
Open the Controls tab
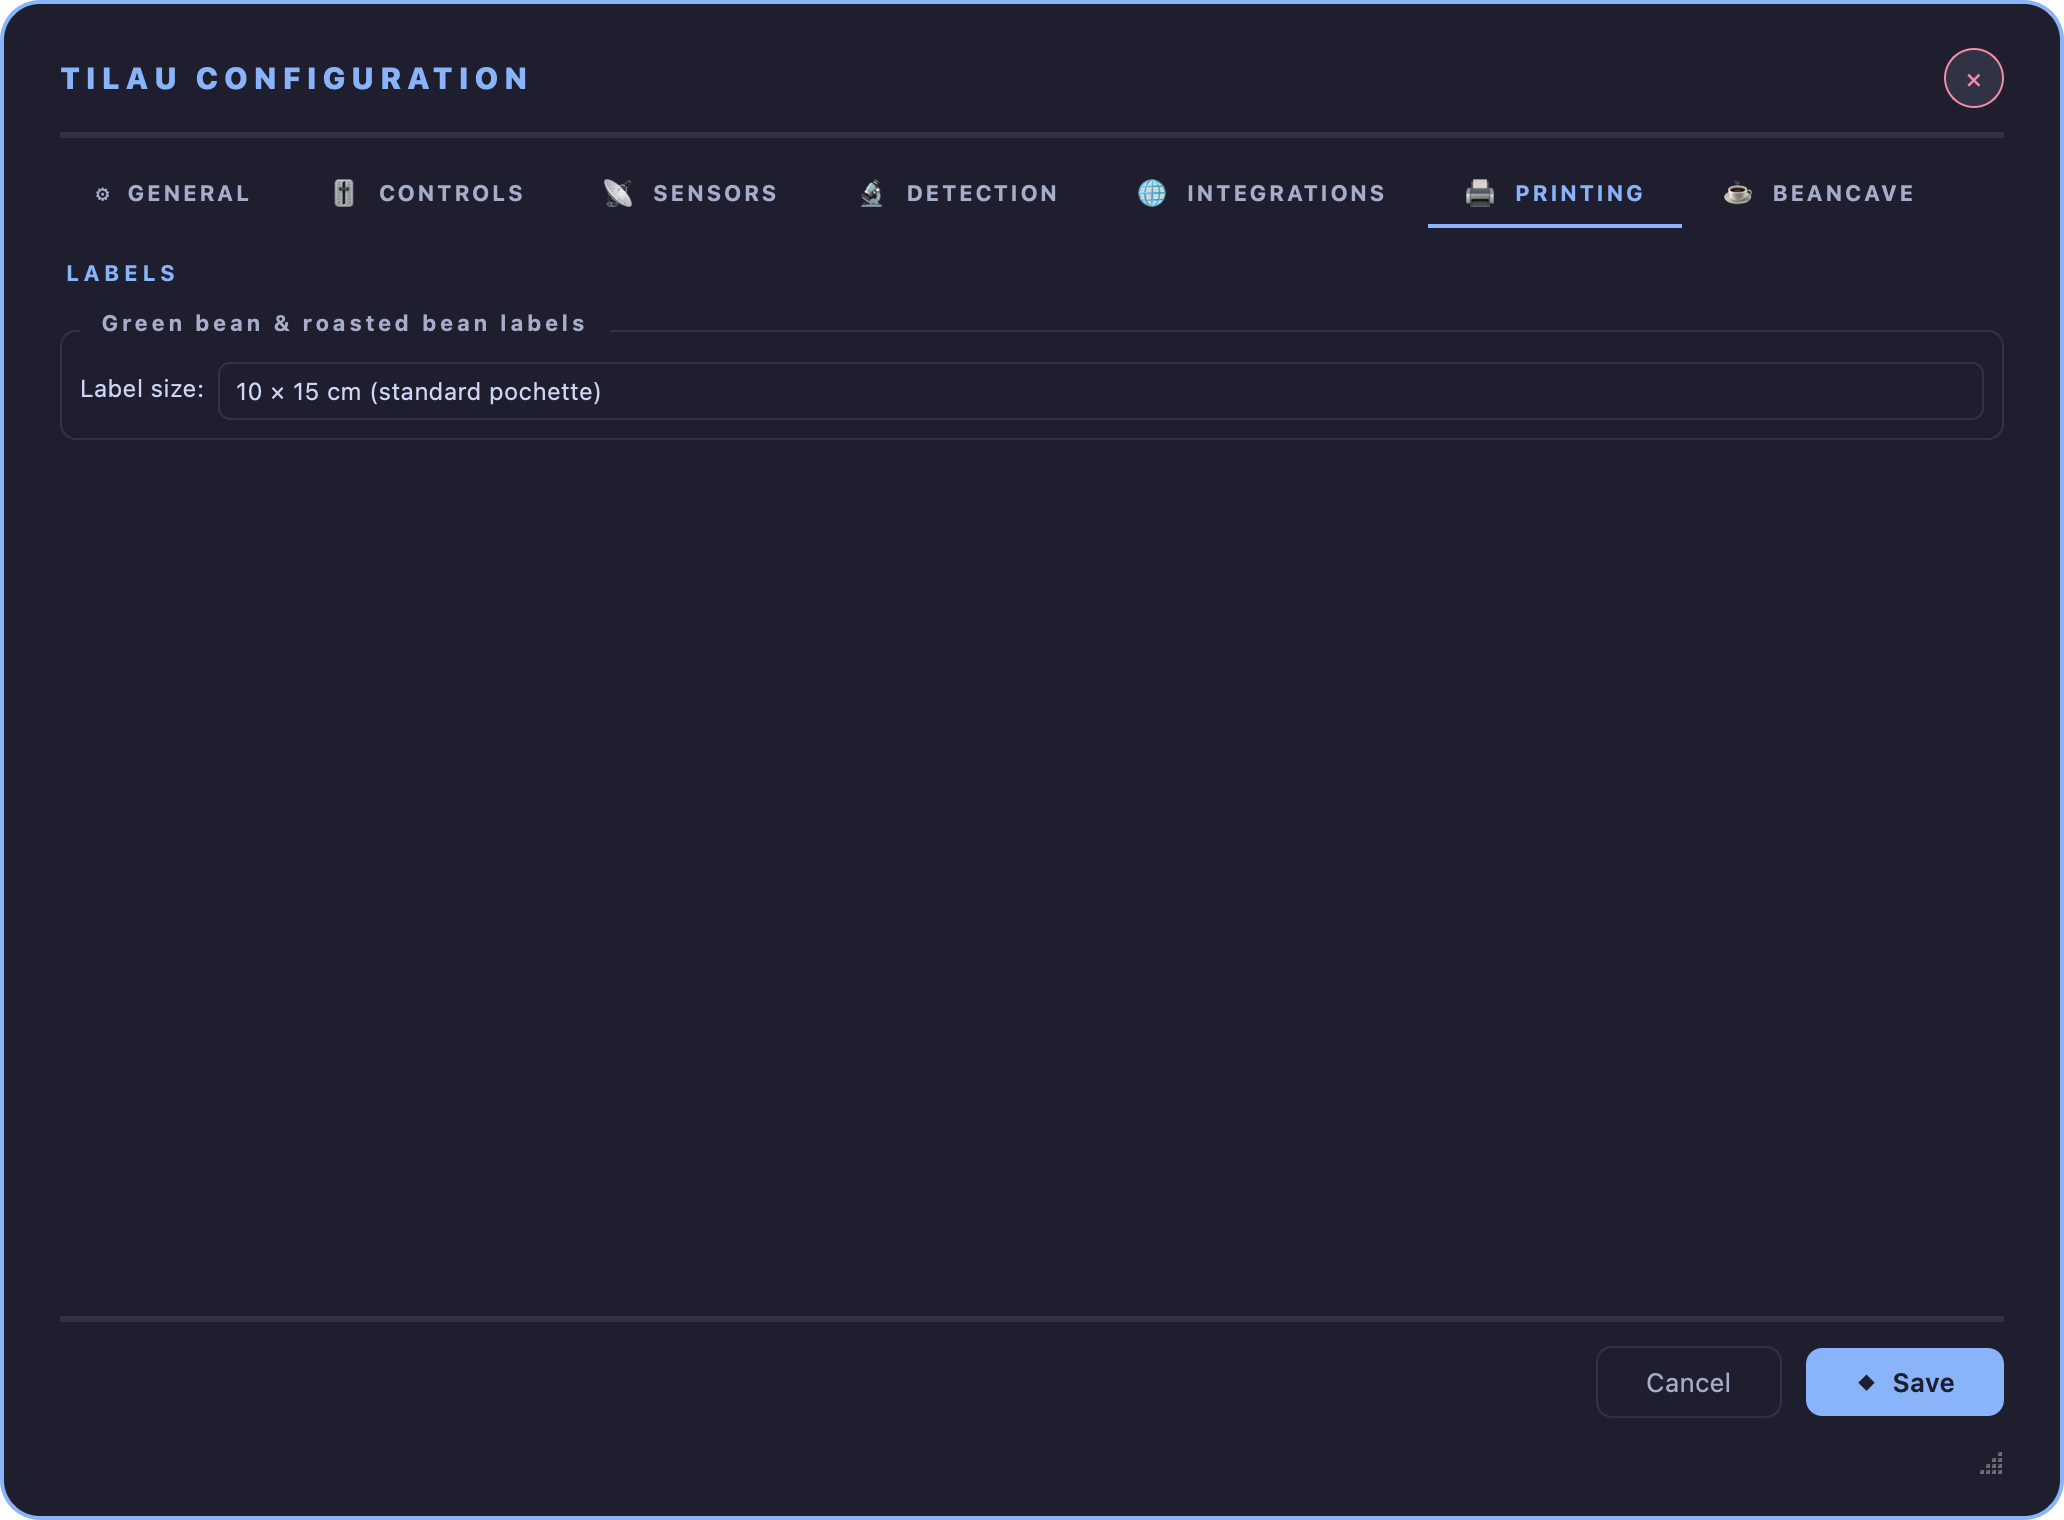pyautogui.click(x=427, y=193)
